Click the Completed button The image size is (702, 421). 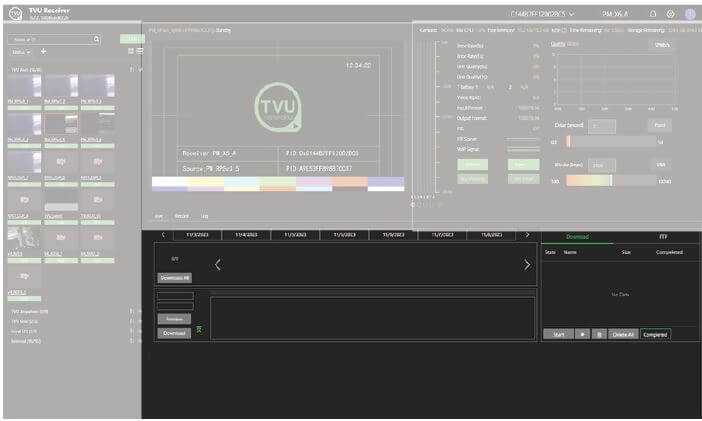pyautogui.click(x=655, y=334)
